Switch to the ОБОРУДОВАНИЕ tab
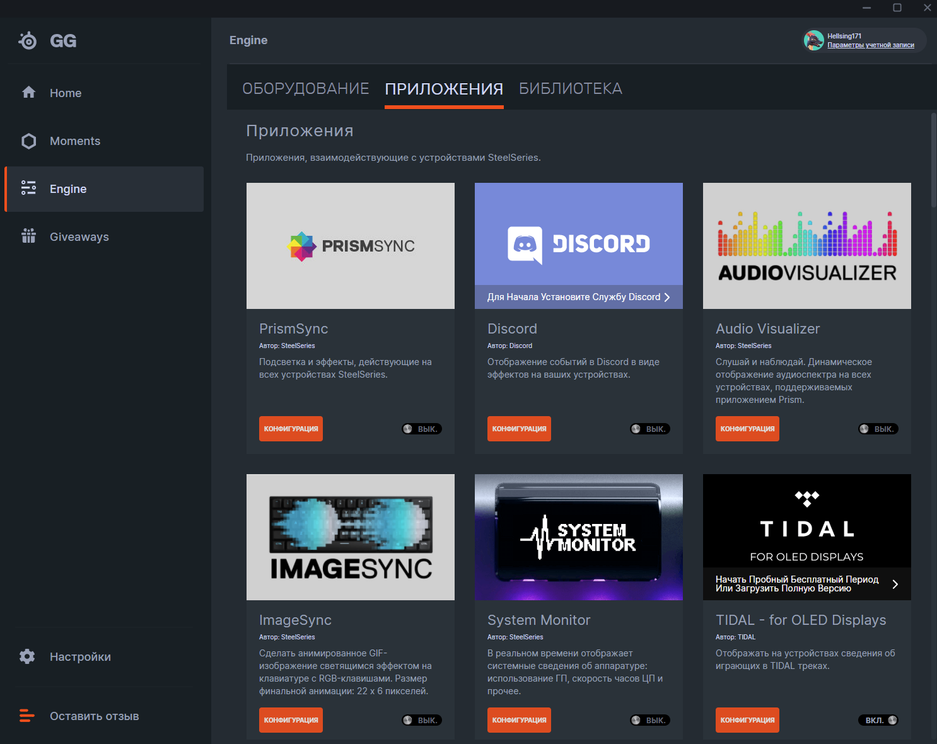This screenshot has height=744, width=937. [305, 88]
